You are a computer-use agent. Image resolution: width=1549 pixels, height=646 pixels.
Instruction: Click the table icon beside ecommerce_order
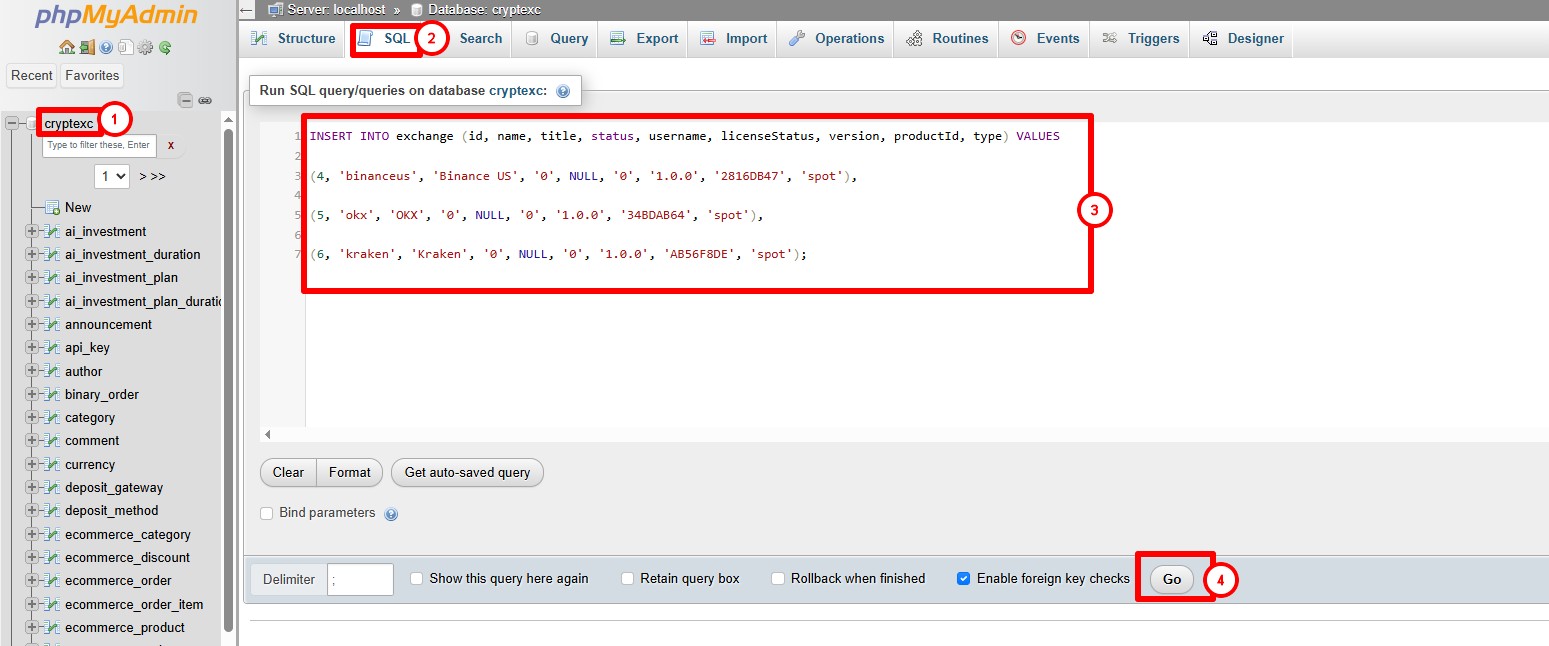(52, 580)
